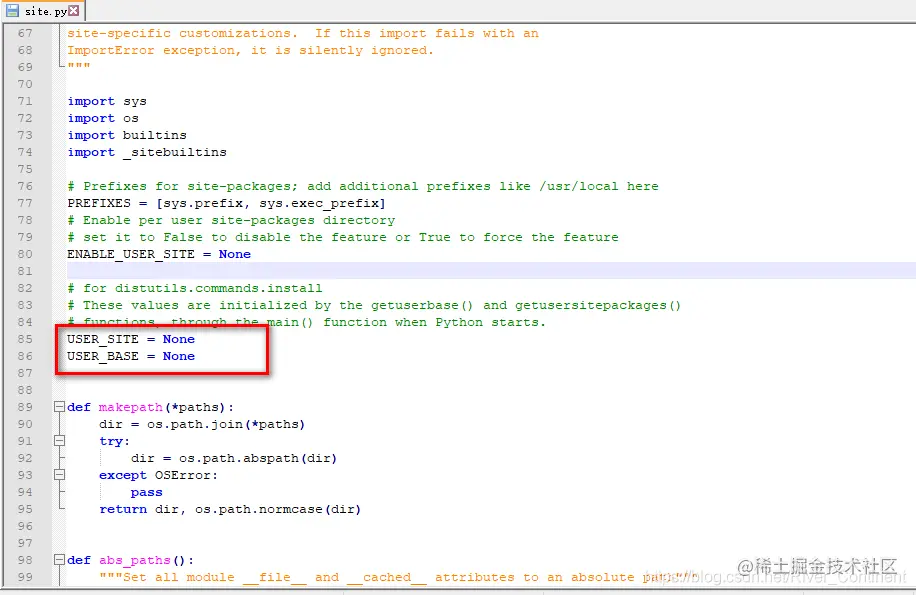
Task: Click the 'def makepath(*paths):' line
Action: [x=150, y=407]
